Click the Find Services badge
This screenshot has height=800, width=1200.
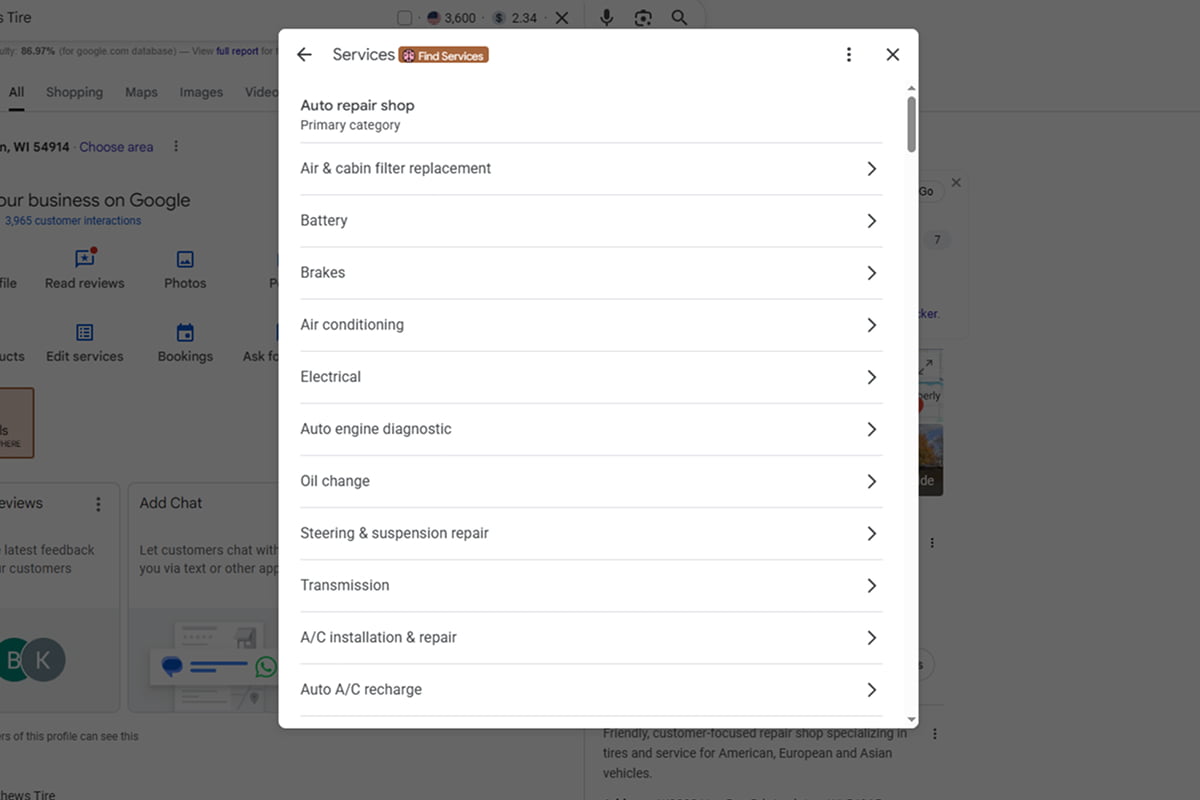[444, 56]
